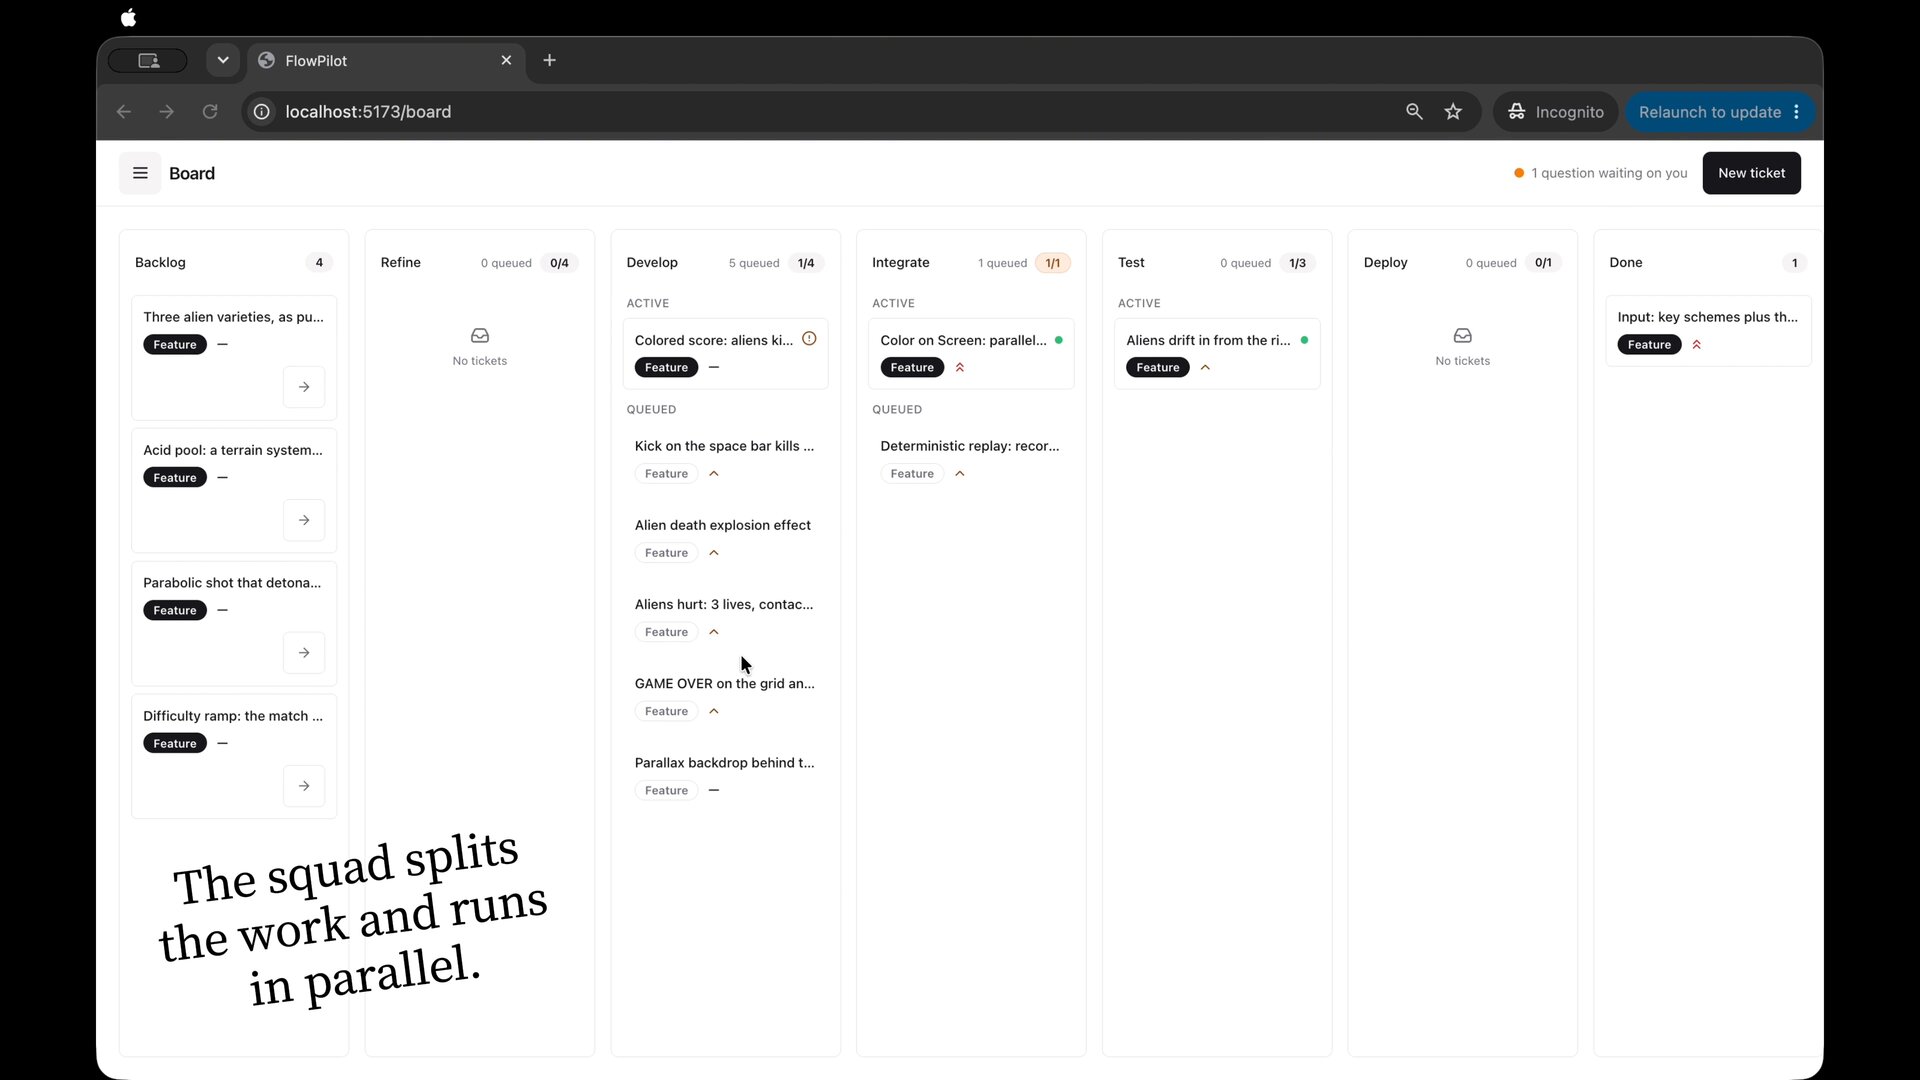
Task: View site information icon in address bar
Action: coord(262,112)
